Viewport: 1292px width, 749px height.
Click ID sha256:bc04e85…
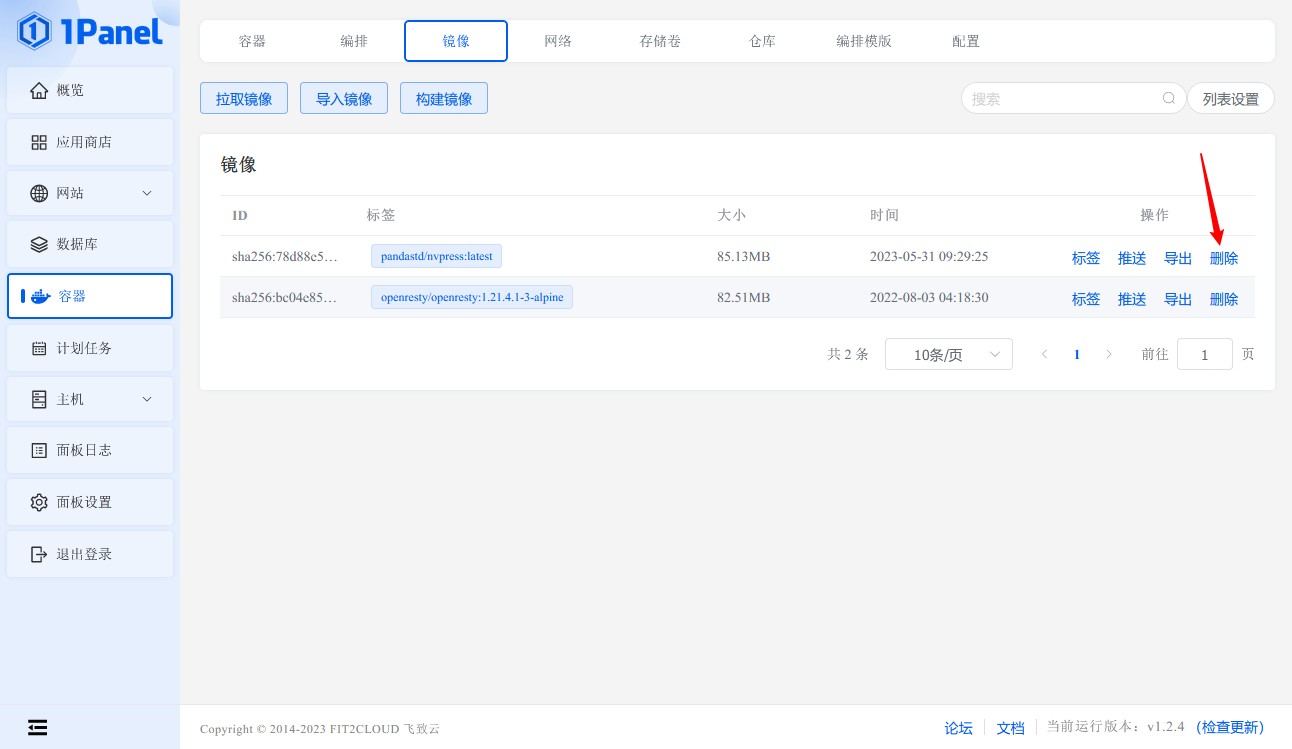(x=284, y=298)
